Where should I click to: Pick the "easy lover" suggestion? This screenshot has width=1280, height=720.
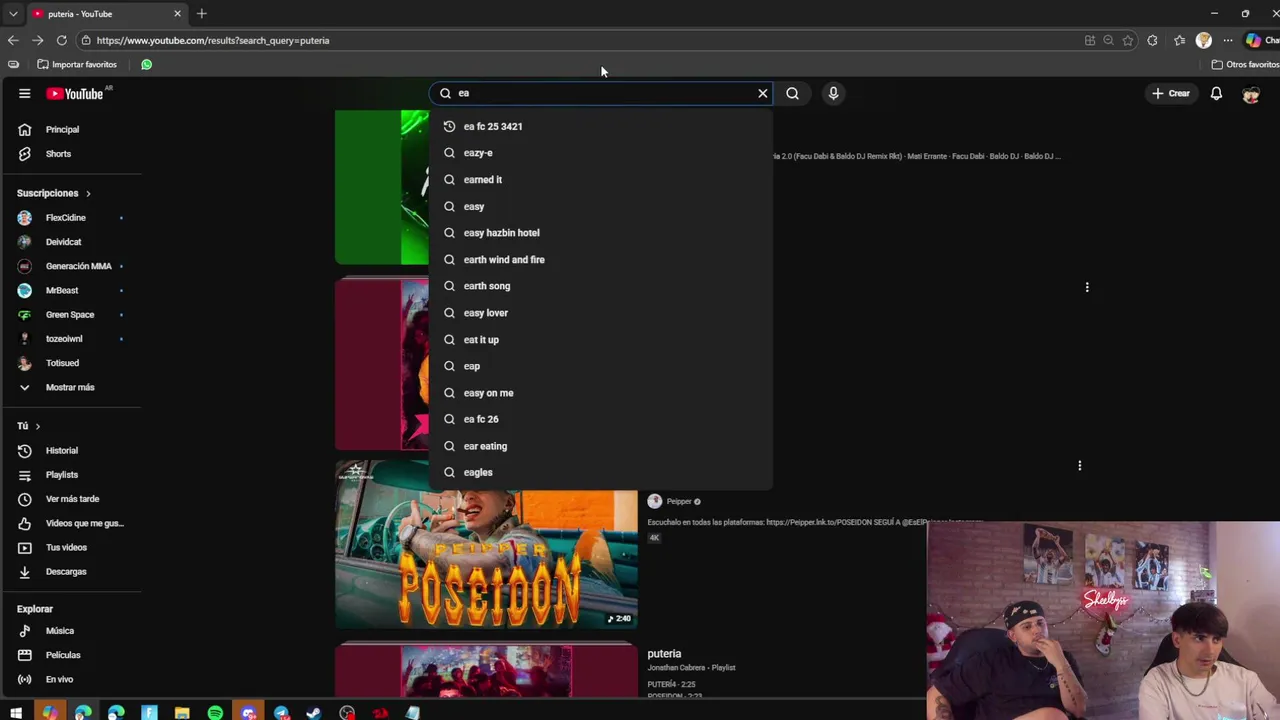(600, 313)
